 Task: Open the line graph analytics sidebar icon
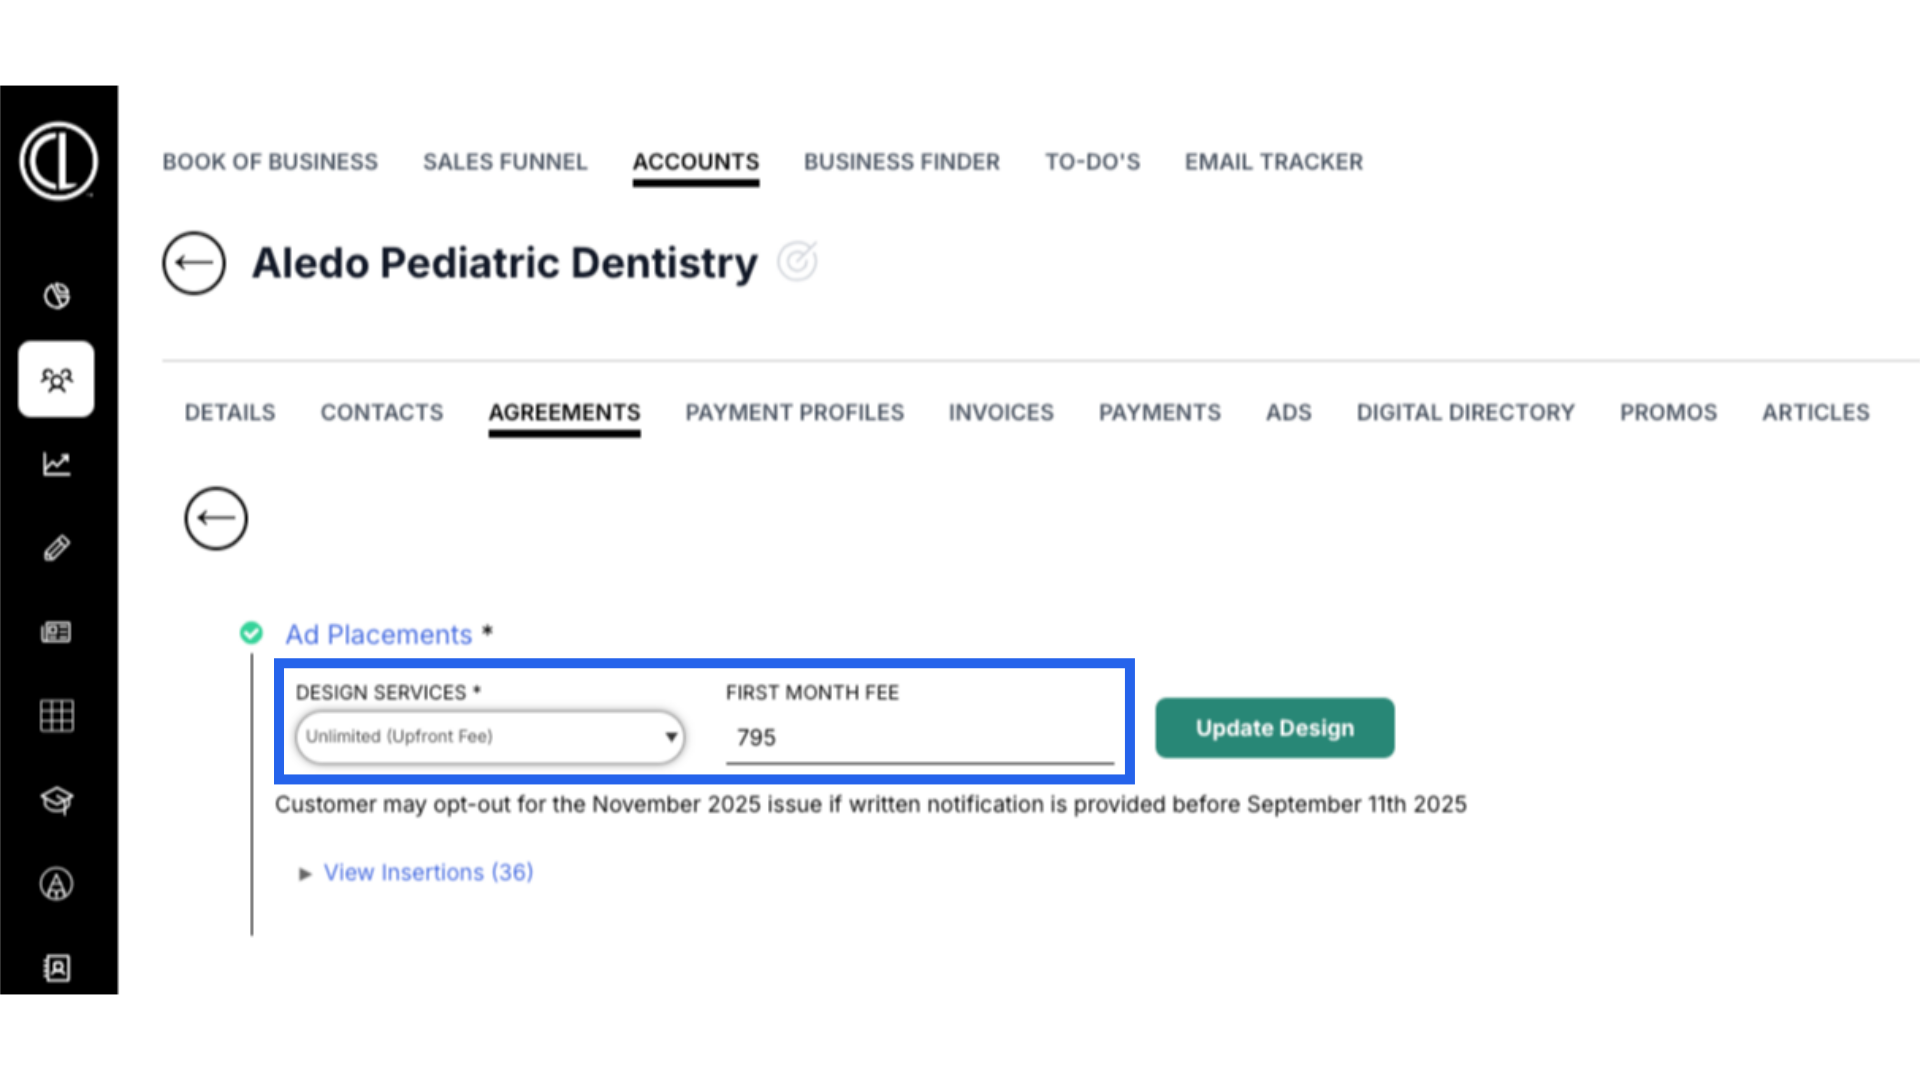coord(57,464)
